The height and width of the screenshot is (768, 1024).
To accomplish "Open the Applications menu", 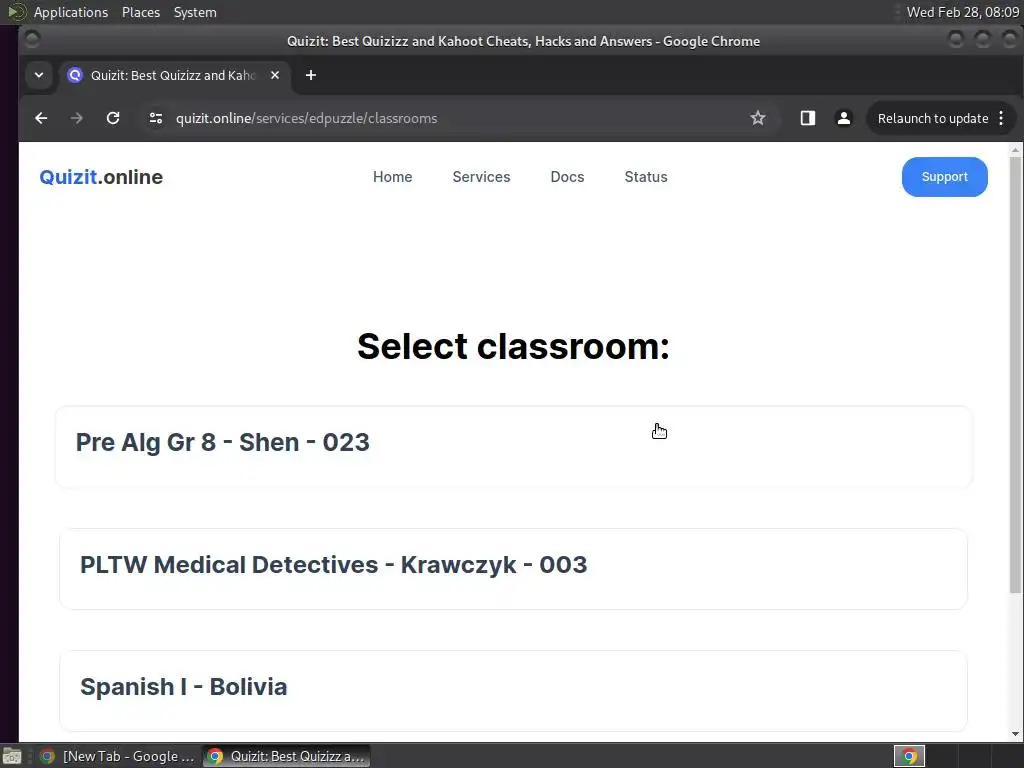I will (x=71, y=12).
